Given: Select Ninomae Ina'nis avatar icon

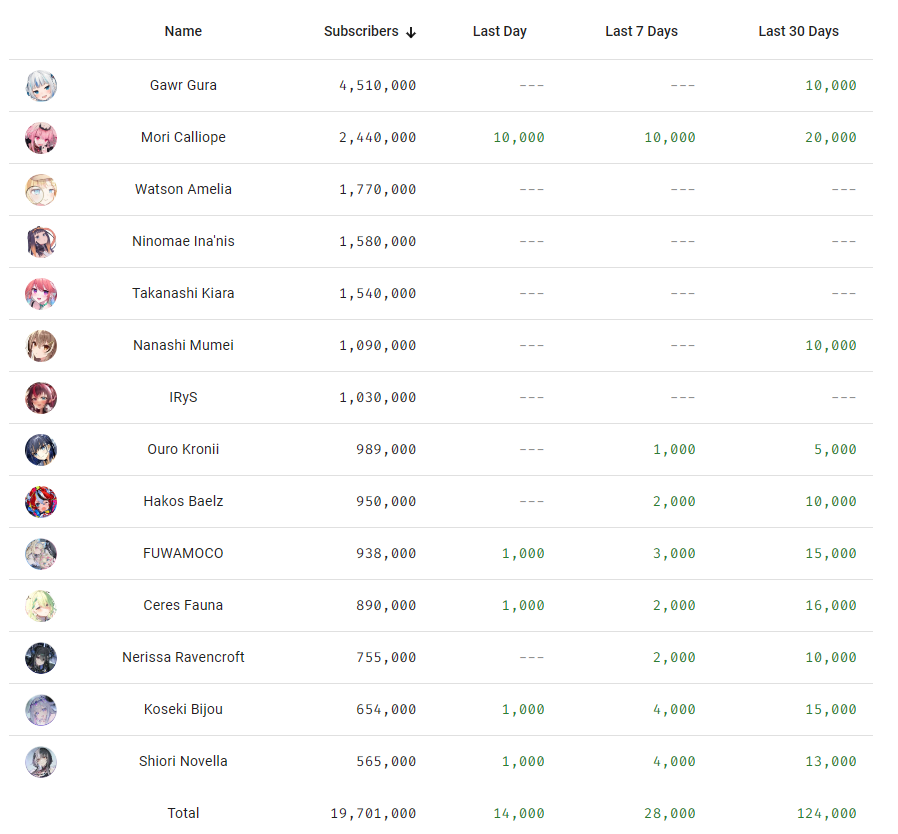Looking at the screenshot, I should 41,242.
